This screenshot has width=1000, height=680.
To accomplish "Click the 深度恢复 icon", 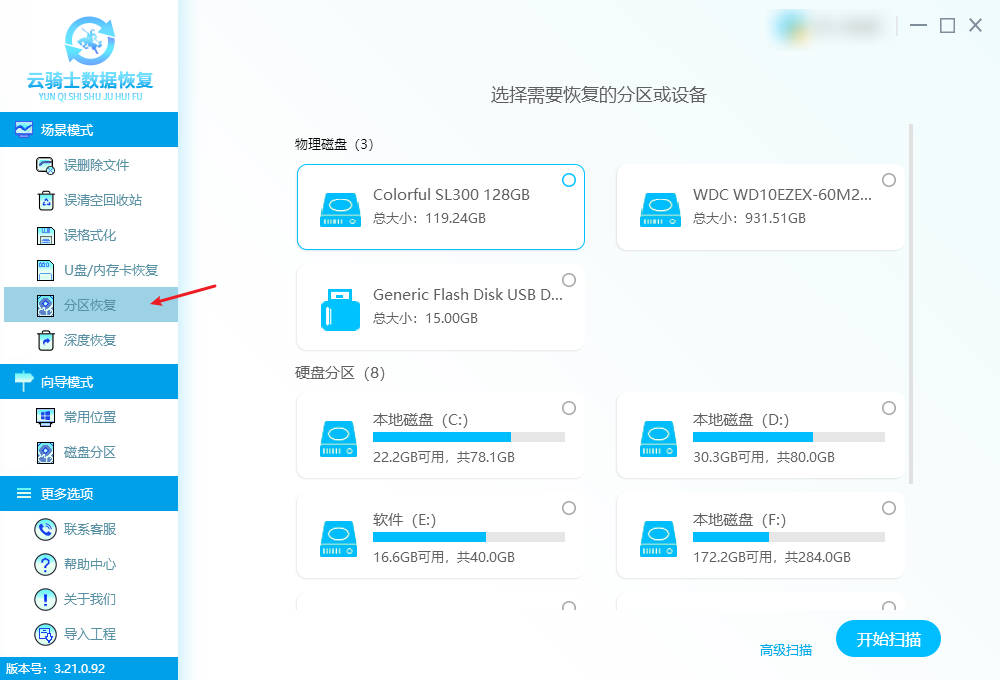I will tap(45, 340).
